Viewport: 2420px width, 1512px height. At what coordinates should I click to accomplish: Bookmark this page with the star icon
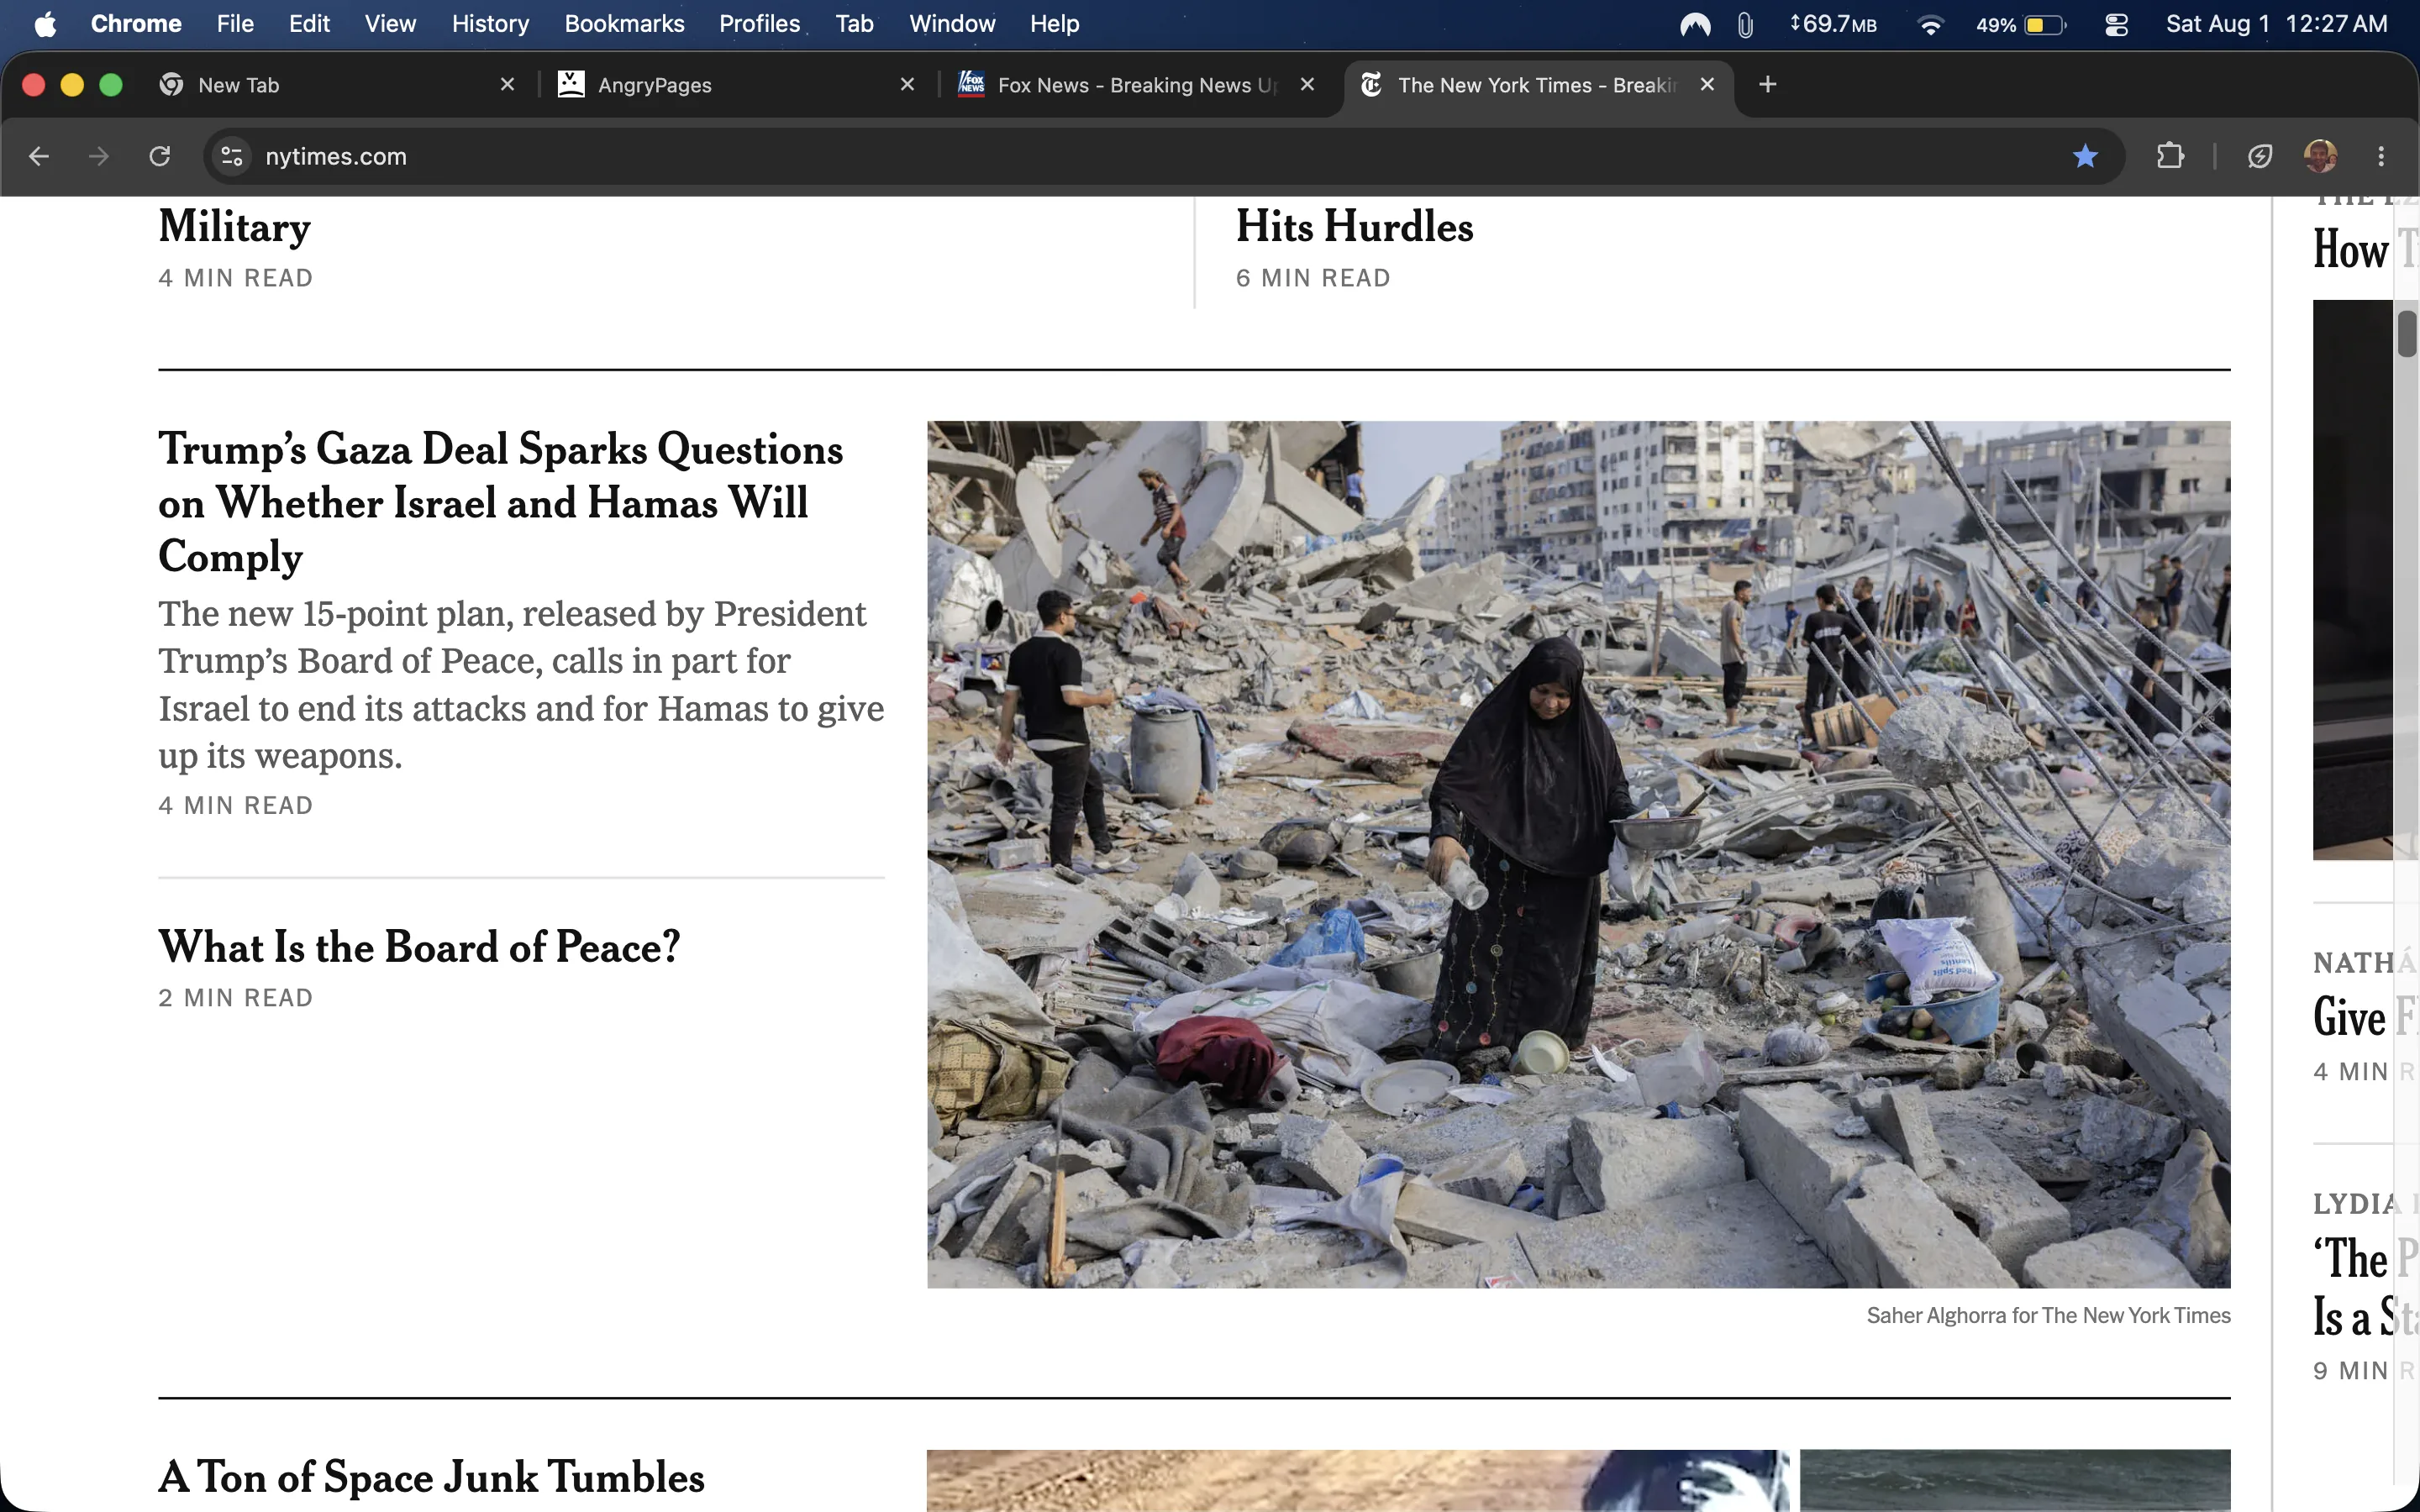tap(2085, 156)
